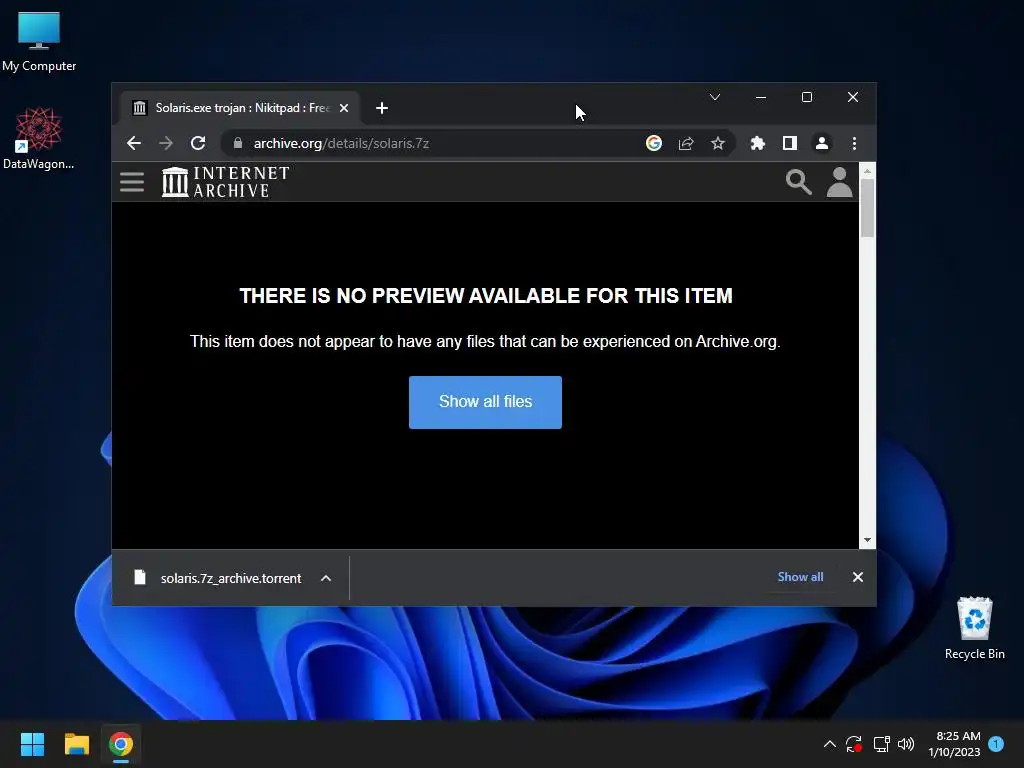Click the Chrome taskbar icon
Image resolution: width=1024 pixels, height=768 pixels.
[x=121, y=744]
